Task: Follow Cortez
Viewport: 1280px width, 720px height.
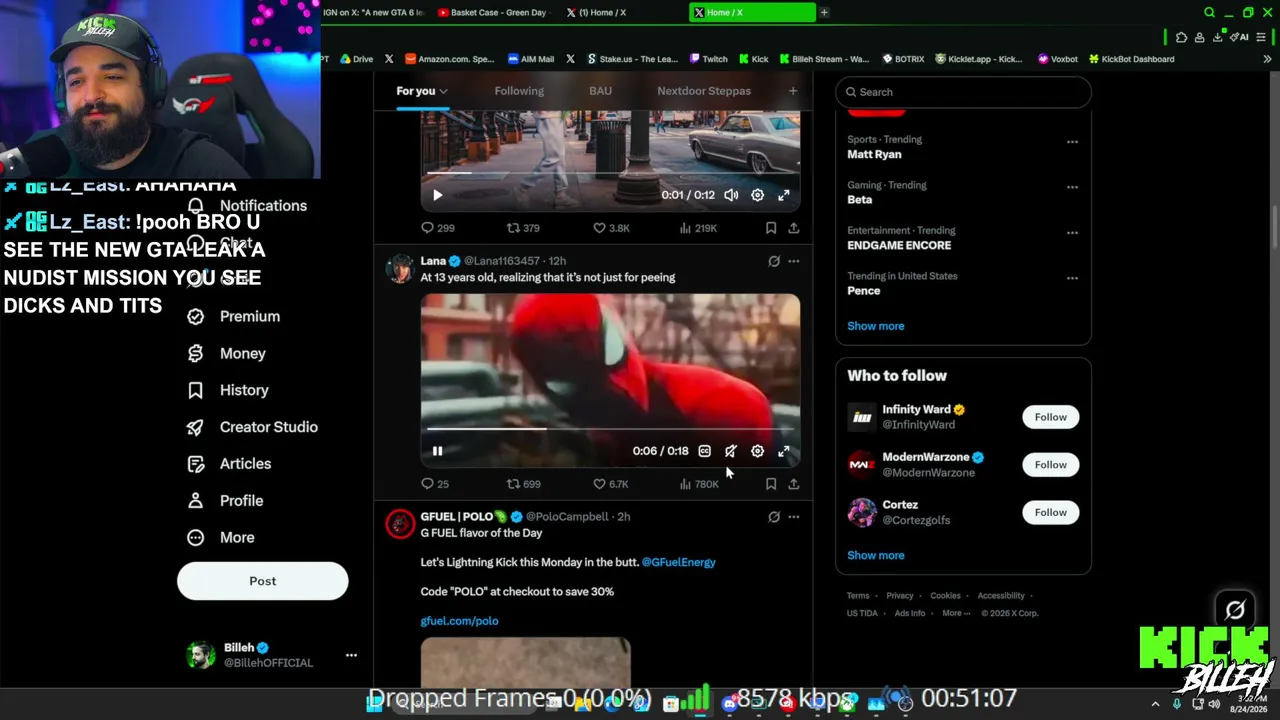Action: point(1050,513)
